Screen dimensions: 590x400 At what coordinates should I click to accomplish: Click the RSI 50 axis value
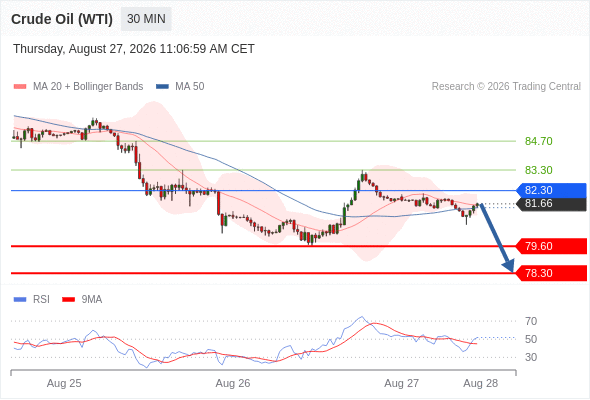pyautogui.click(x=531, y=339)
